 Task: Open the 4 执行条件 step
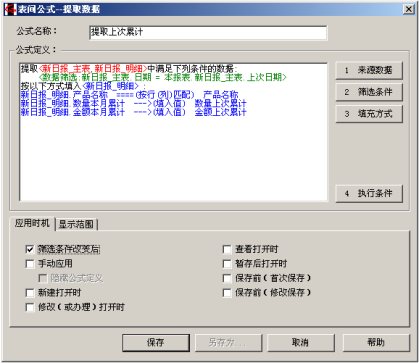tap(369, 193)
